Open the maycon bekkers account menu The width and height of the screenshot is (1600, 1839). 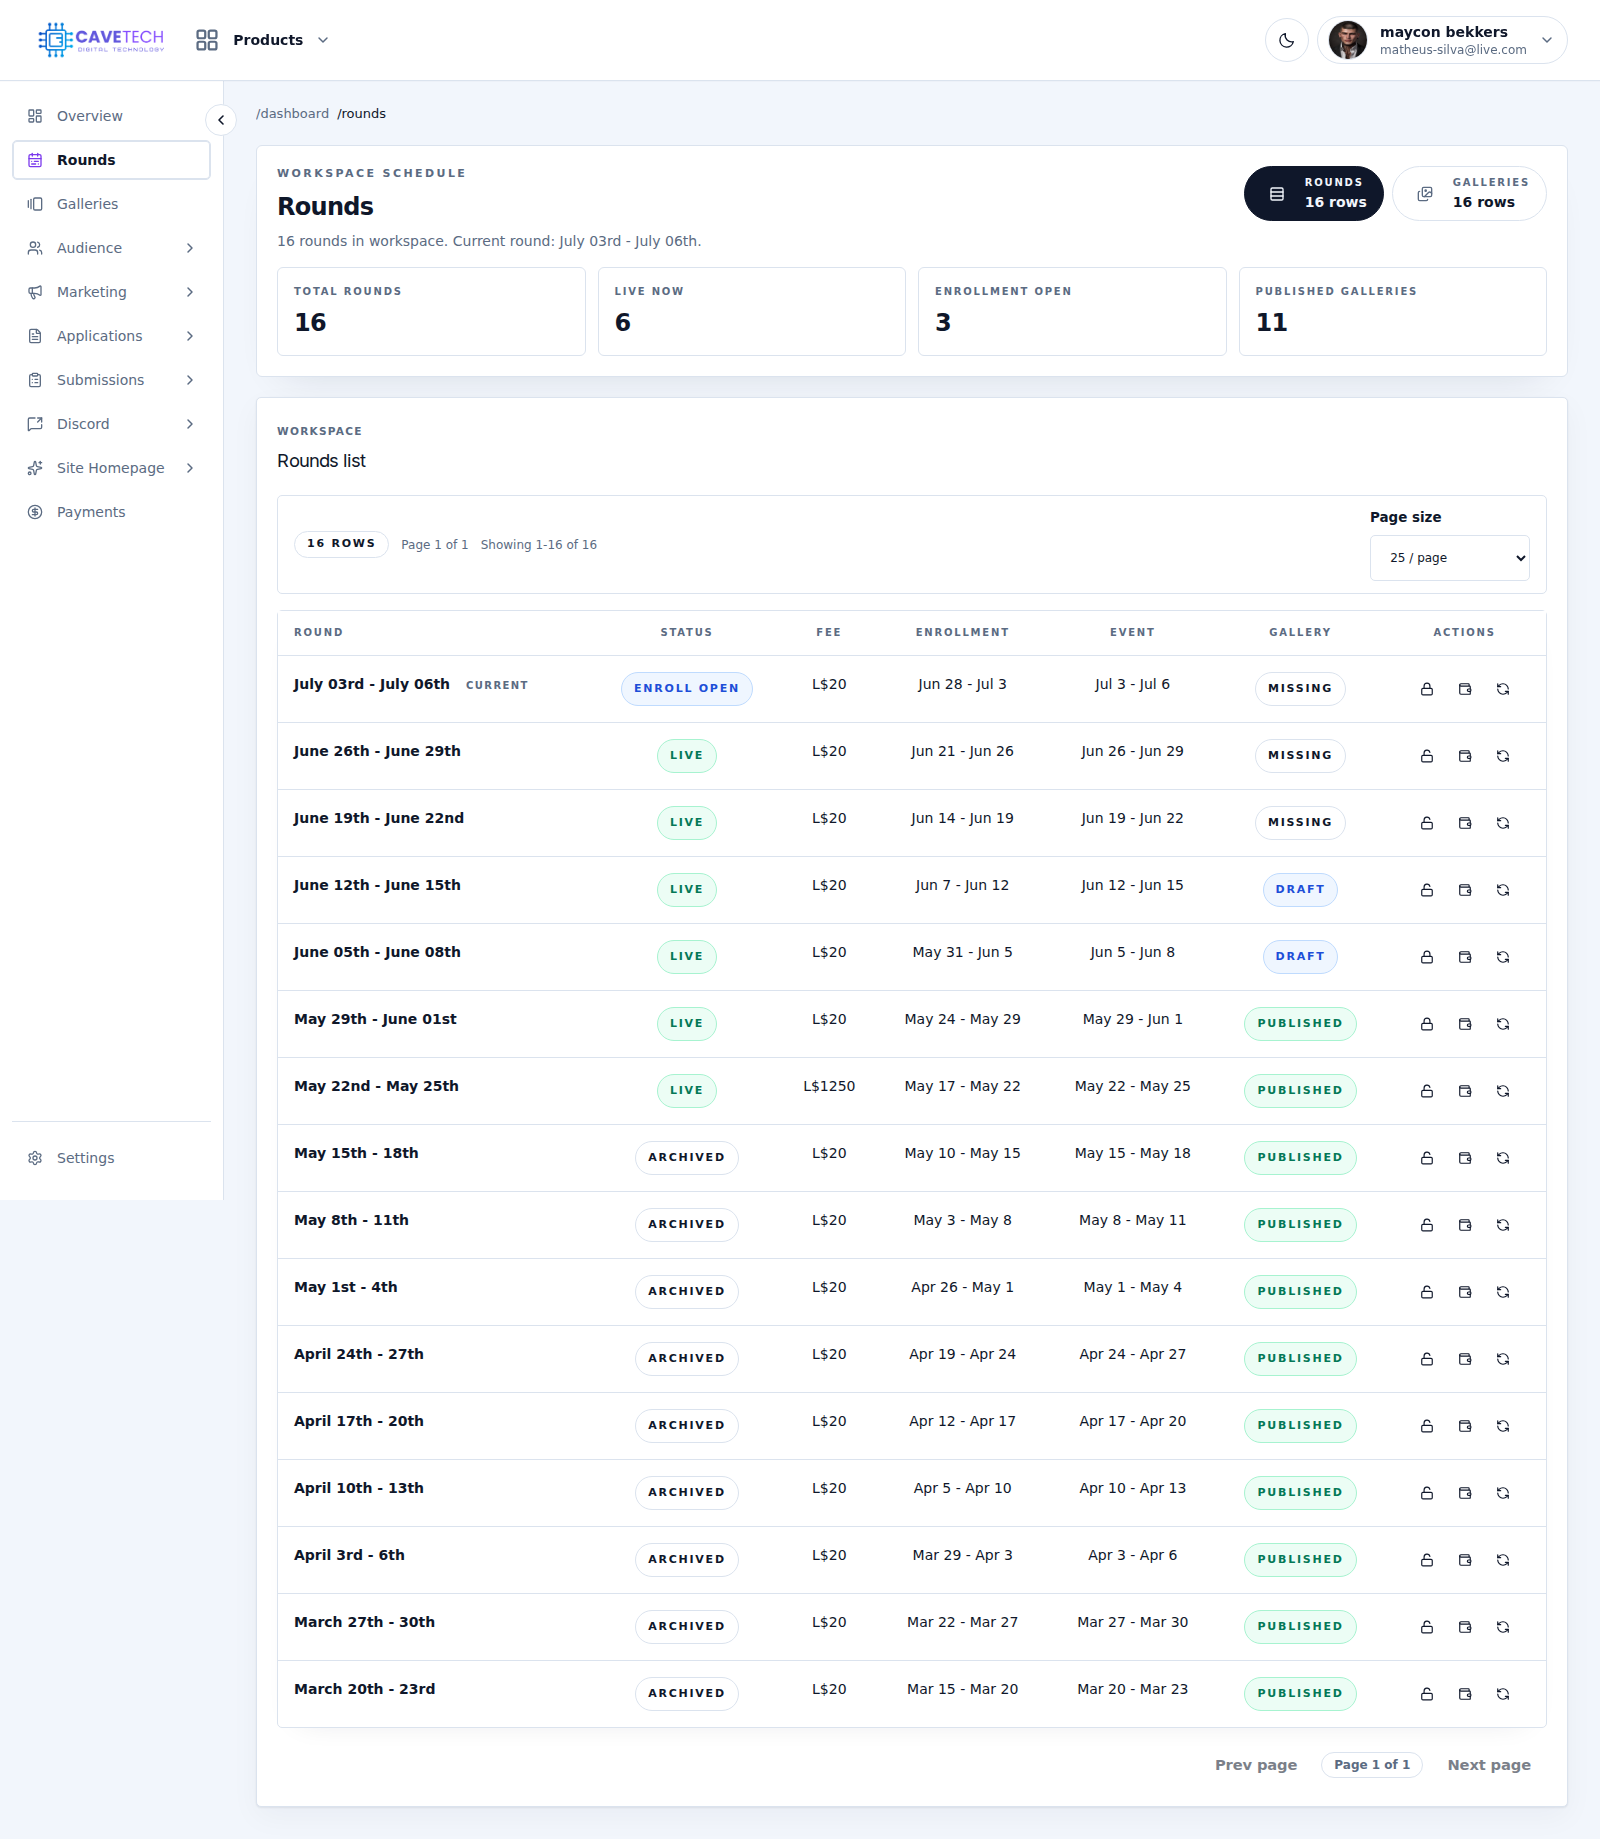(x=1442, y=40)
